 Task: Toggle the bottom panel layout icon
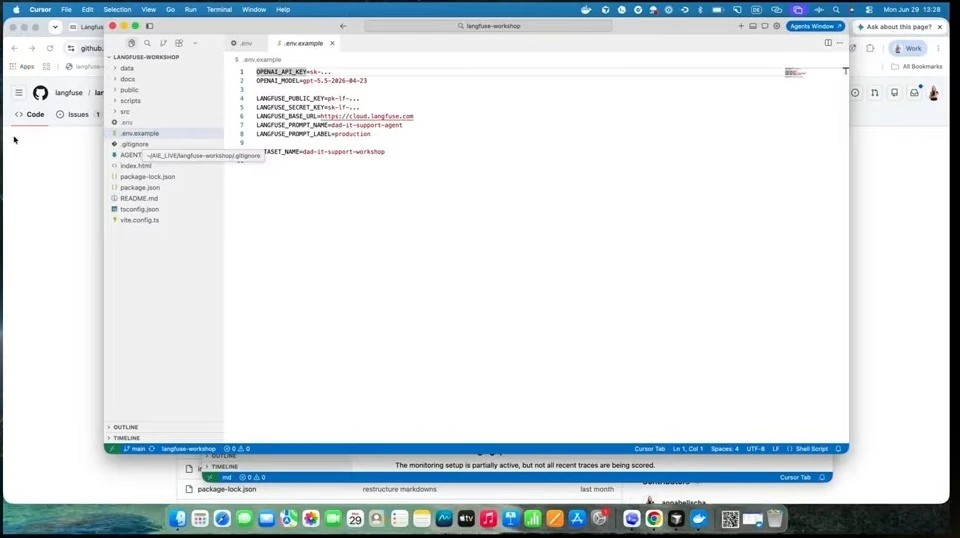[x=753, y=26]
